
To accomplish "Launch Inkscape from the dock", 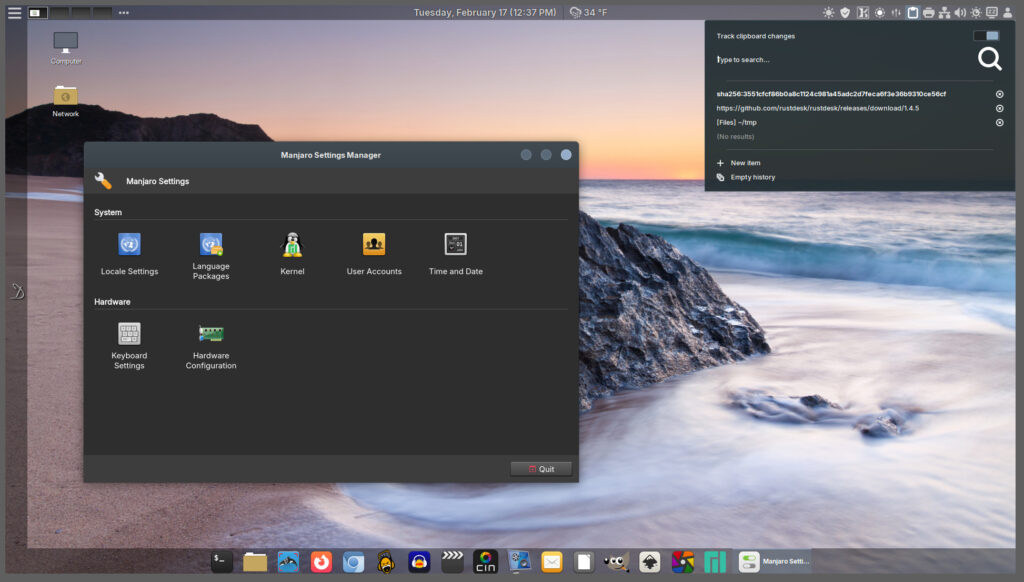I will click(x=648, y=562).
